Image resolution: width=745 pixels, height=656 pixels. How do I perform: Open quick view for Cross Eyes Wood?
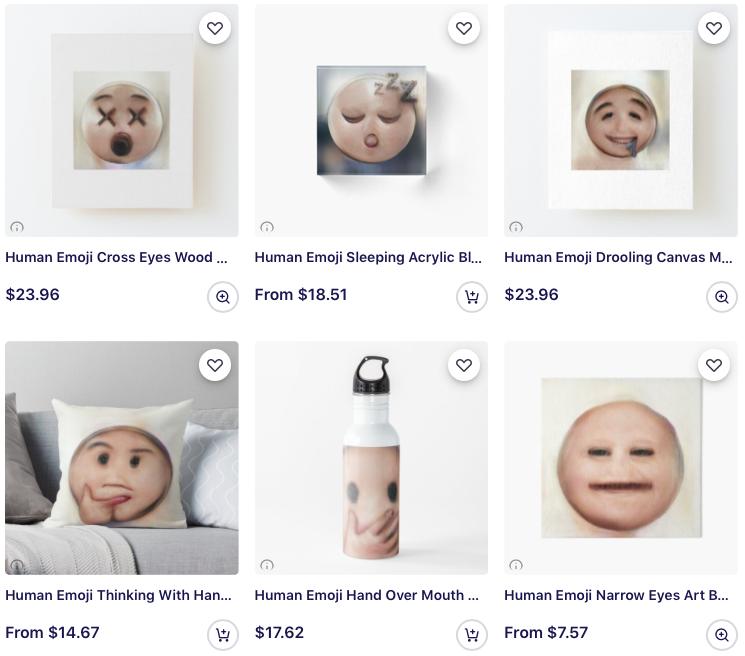223,297
